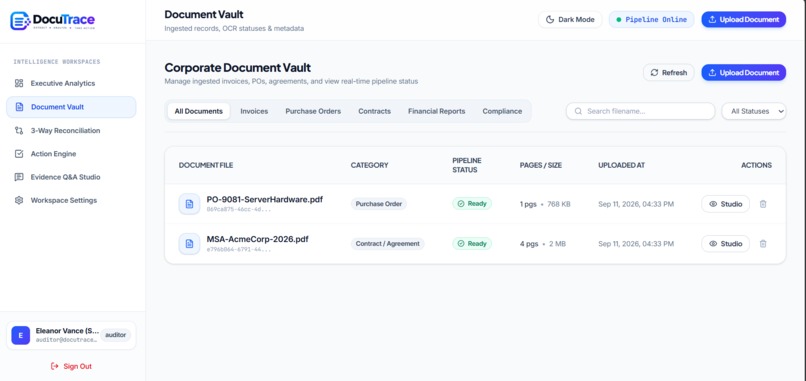This screenshot has width=806, height=381.
Task: Open PO-9081-ServerHardware.pdf filename
Action: click(x=265, y=199)
